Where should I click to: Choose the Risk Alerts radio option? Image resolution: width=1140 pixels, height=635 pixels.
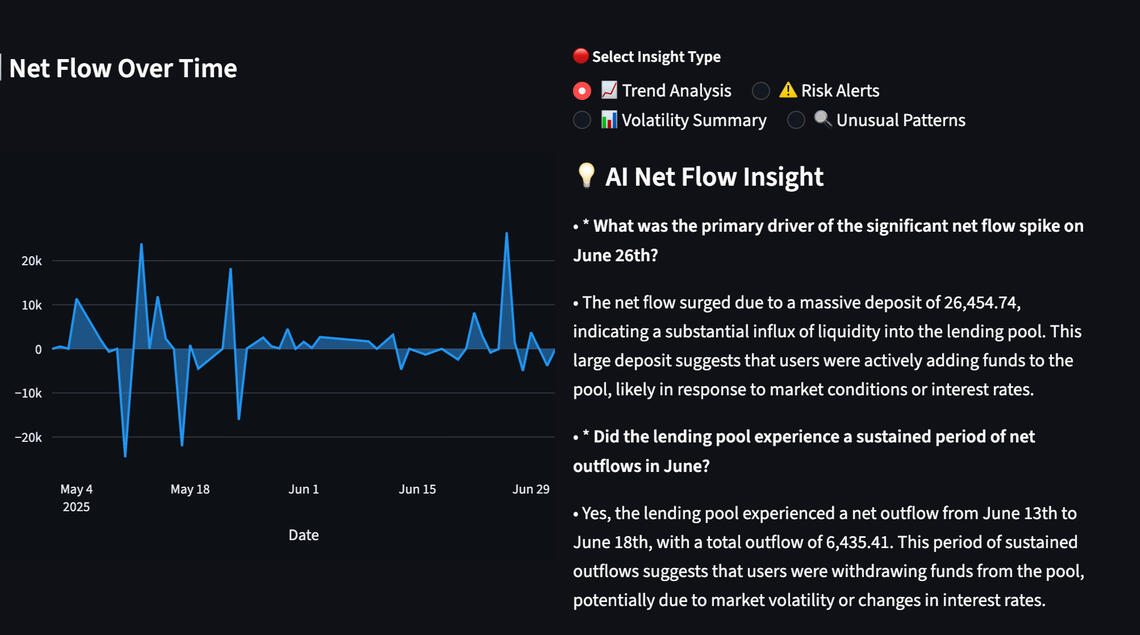click(x=761, y=91)
